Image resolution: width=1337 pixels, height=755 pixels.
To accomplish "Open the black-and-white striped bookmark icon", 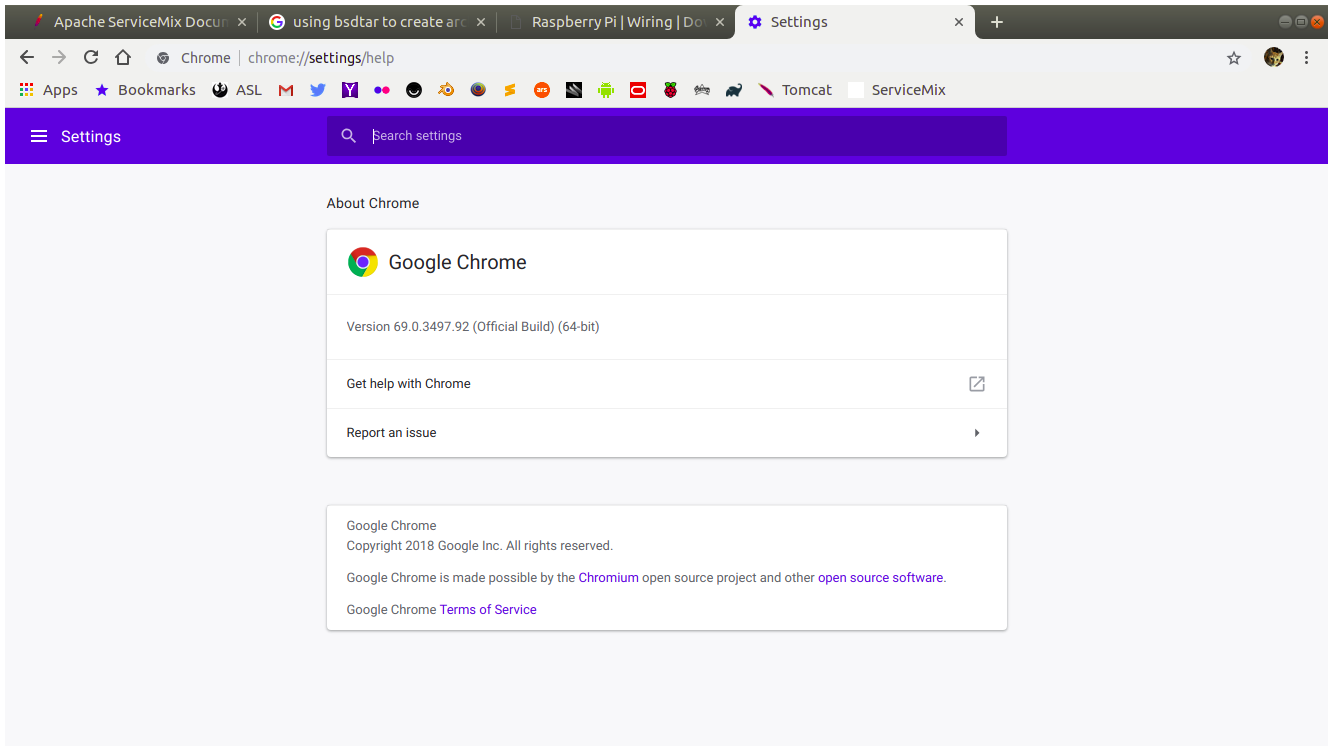I will pyautogui.click(x=574, y=90).
